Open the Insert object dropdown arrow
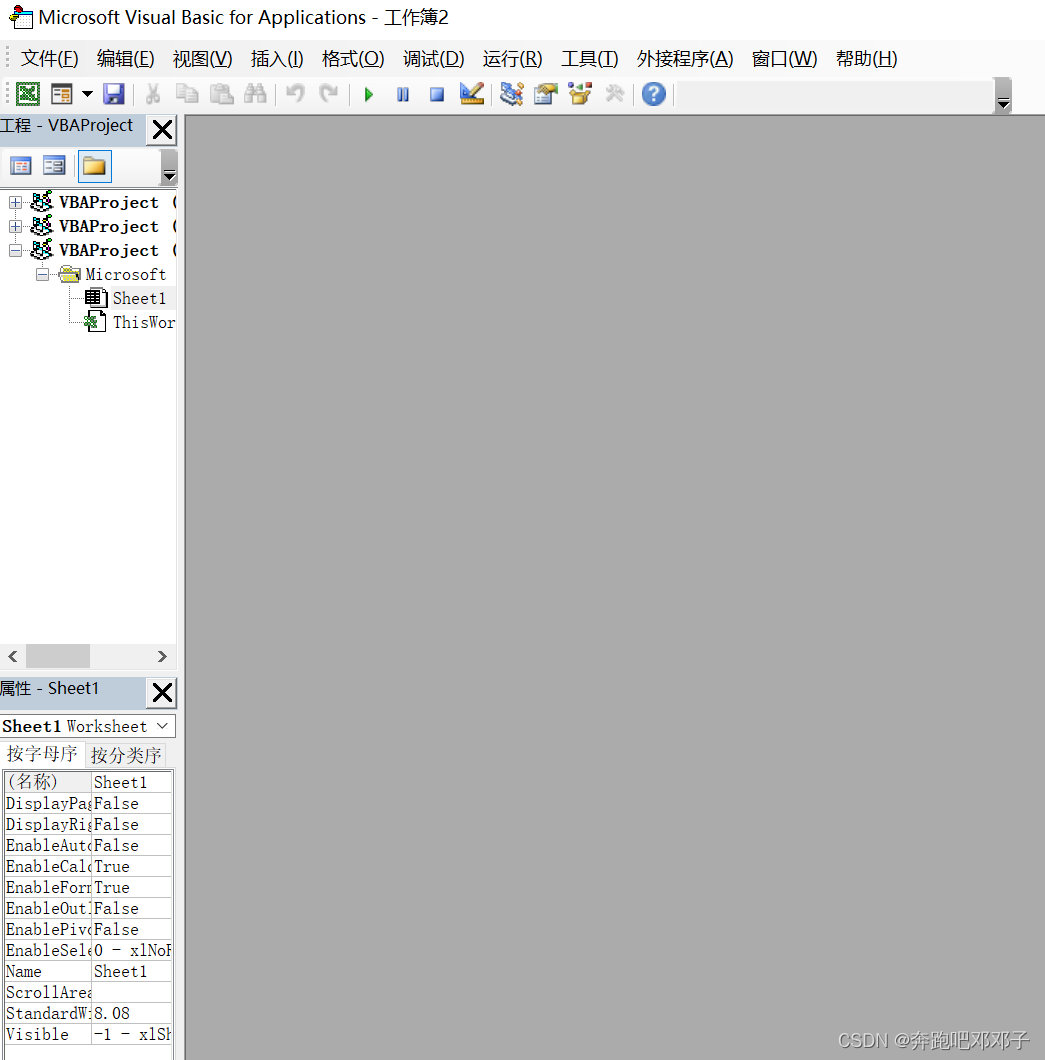Image resolution: width=1045 pixels, height=1060 pixels. pyautogui.click(x=87, y=94)
